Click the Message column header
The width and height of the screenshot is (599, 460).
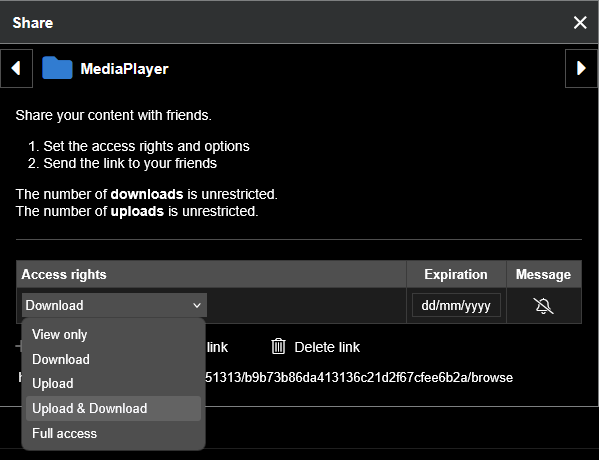tap(544, 274)
